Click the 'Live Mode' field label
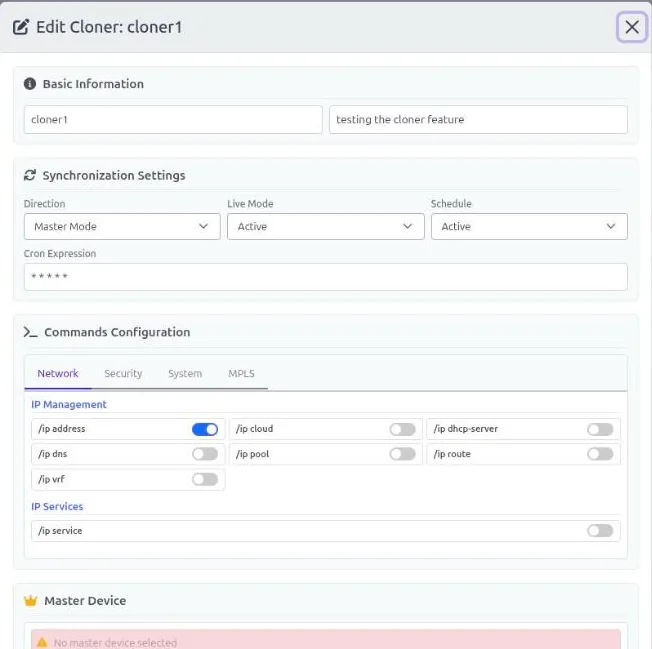Viewport: 652px width, 649px height. pos(250,204)
